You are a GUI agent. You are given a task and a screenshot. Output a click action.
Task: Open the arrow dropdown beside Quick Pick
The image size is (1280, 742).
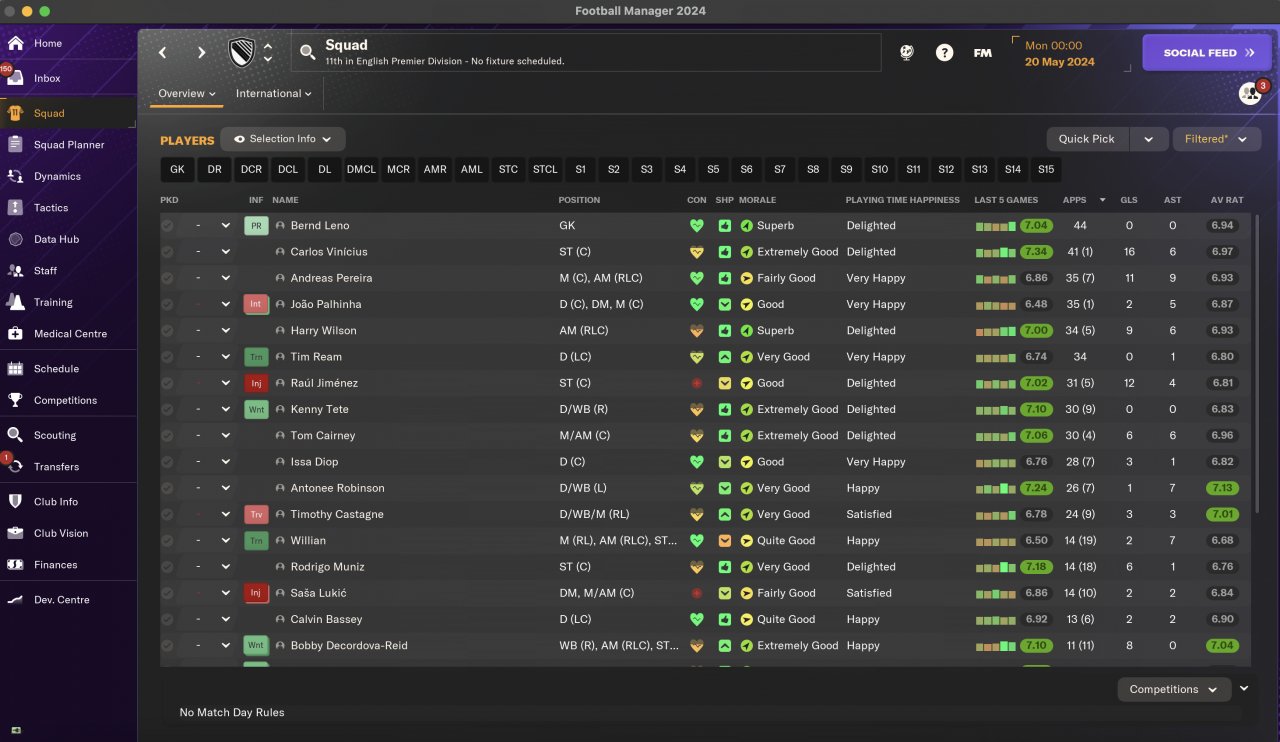(x=1148, y=139)
